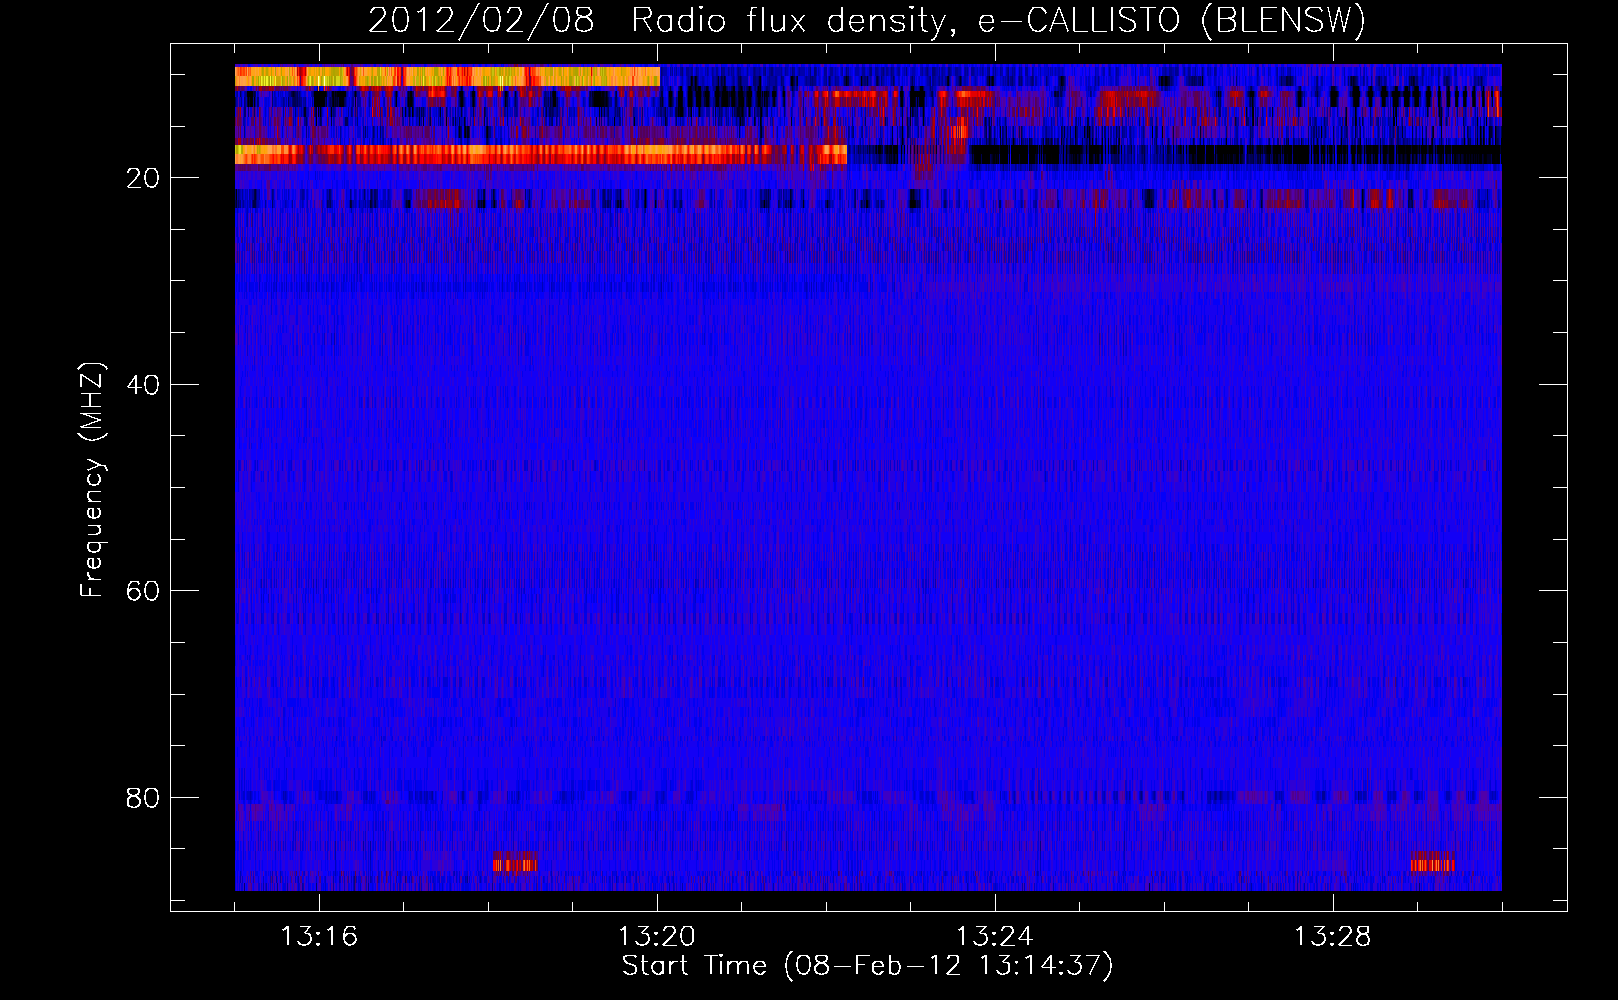1618x1000 pixels.
Task: Select the 'e-CALLISTO (BLENSW)' title text
Action: [x=1171, y=20]
